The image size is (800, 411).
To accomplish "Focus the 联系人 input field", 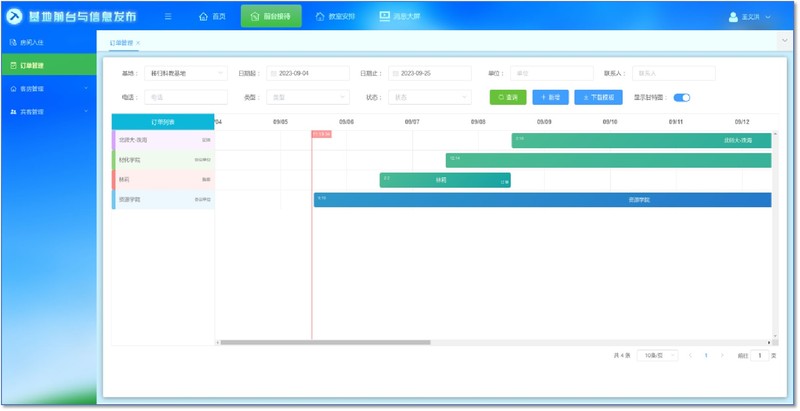I will click(x=673, y=73).
